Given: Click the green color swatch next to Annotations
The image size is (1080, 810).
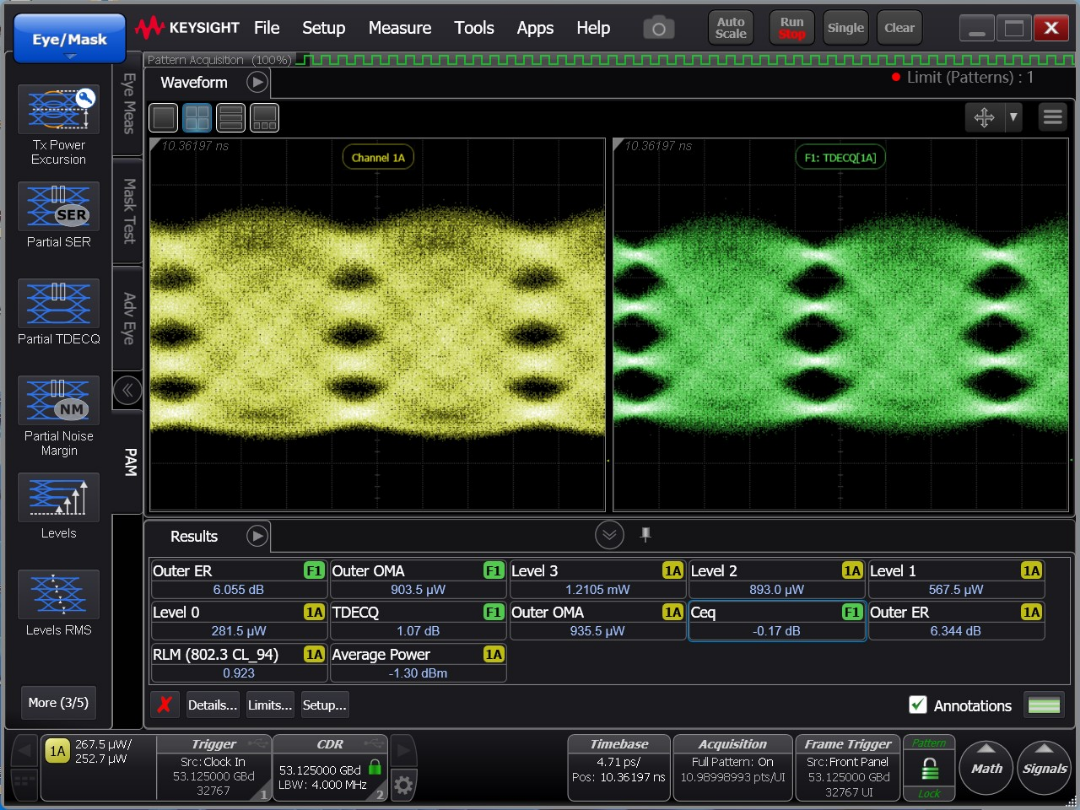Looking at the screenshot, I should [1043, 705].
